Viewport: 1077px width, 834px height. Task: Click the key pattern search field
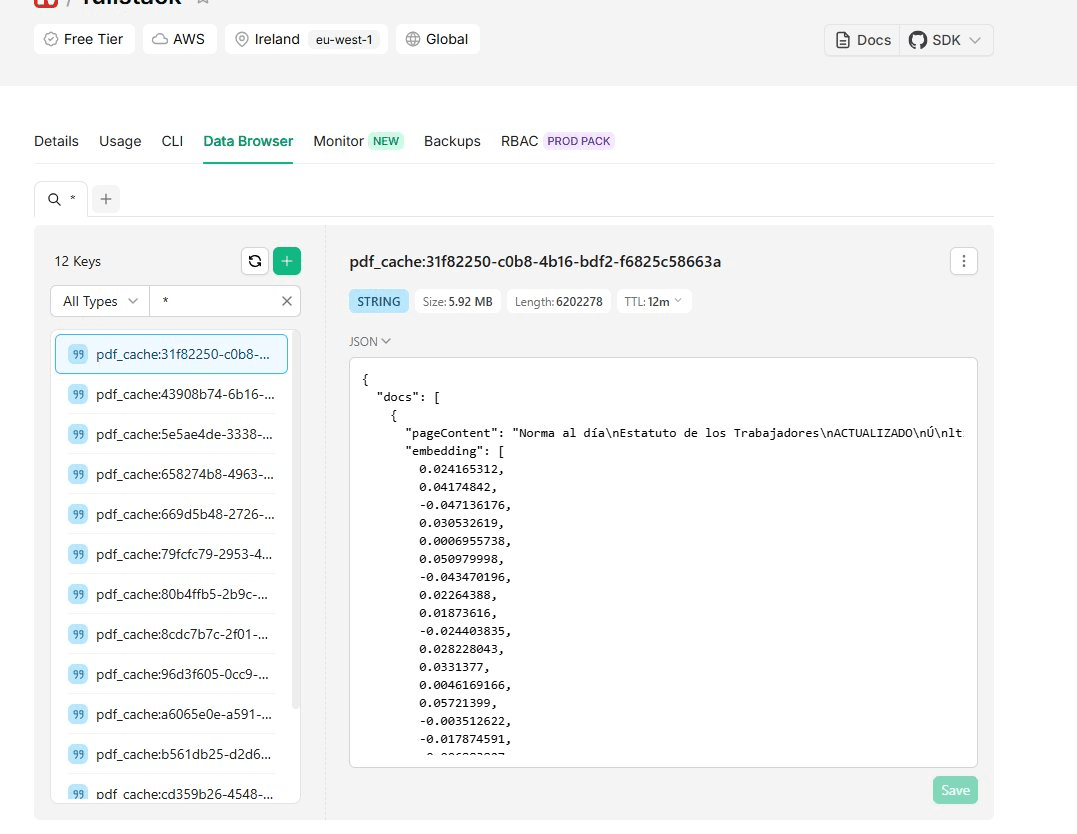pyautogui.click(x=212, y=301)
